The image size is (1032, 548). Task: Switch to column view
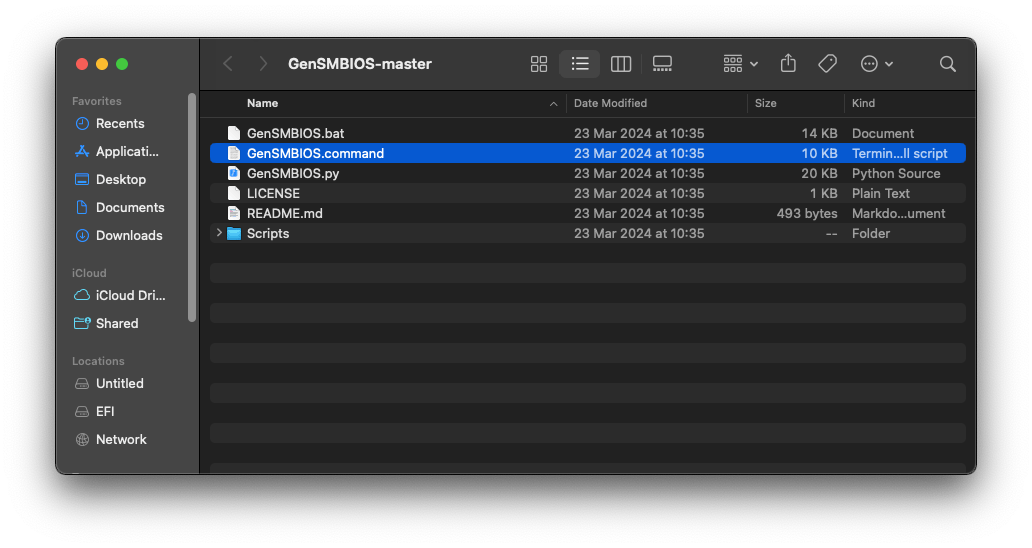(621, 64)
